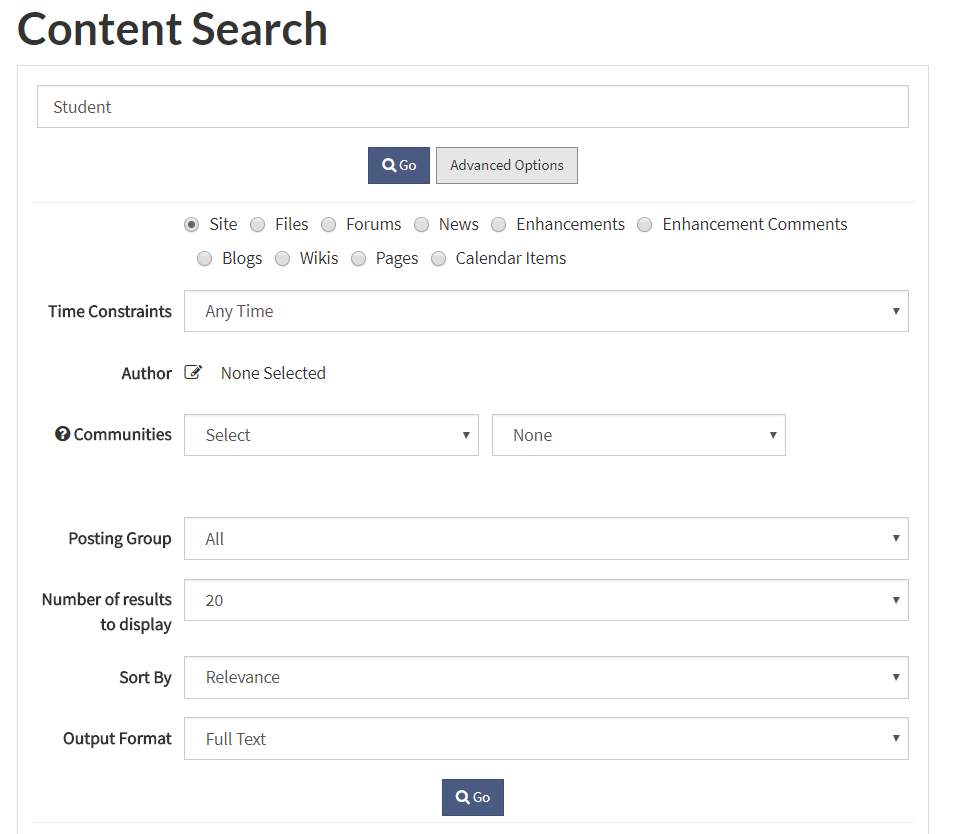The height and width of the screenshot is (834, 953).
Task: Change the Sort By Relevance dropdown
Action: click(546, 677)
